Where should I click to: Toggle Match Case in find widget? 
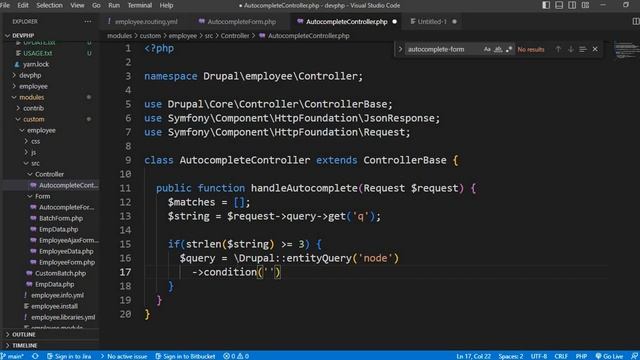487,49
